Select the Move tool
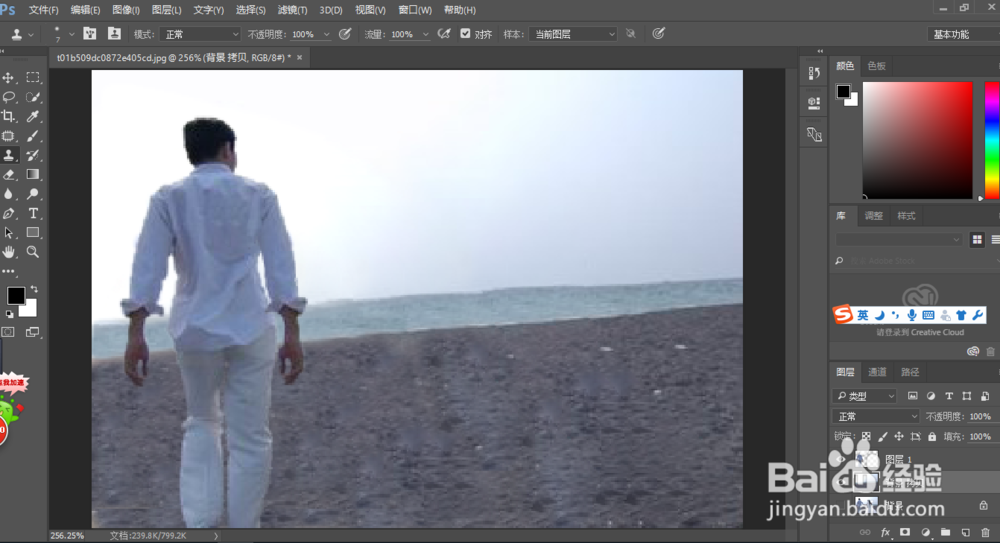The image size is (1000, 543). coord(8,78)
